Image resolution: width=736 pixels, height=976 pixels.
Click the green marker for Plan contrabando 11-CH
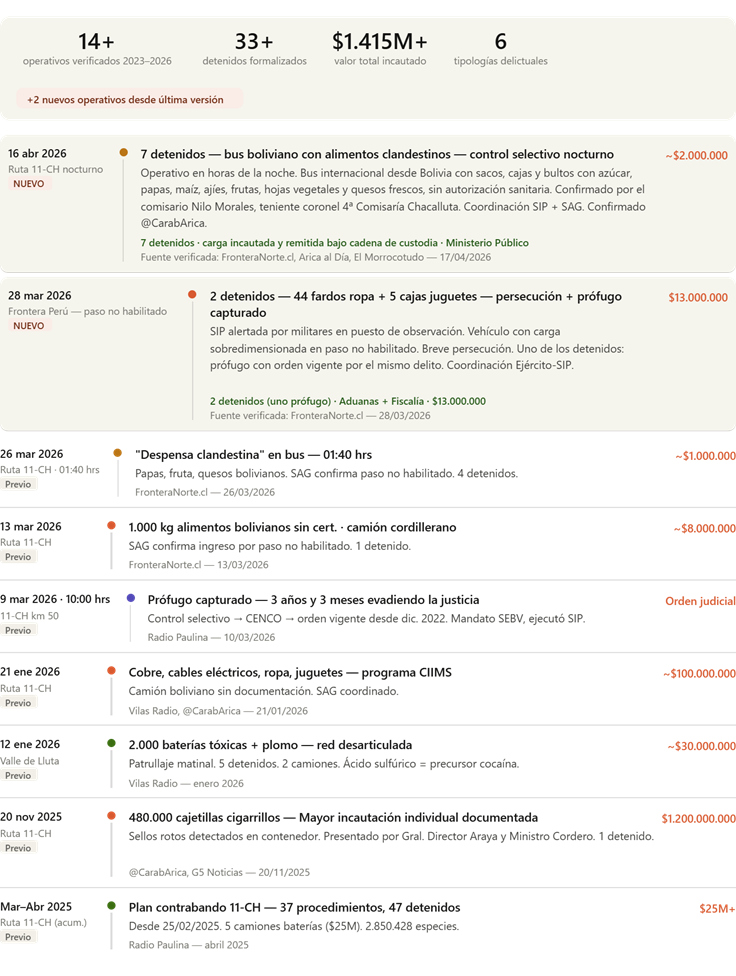point(111,905)
